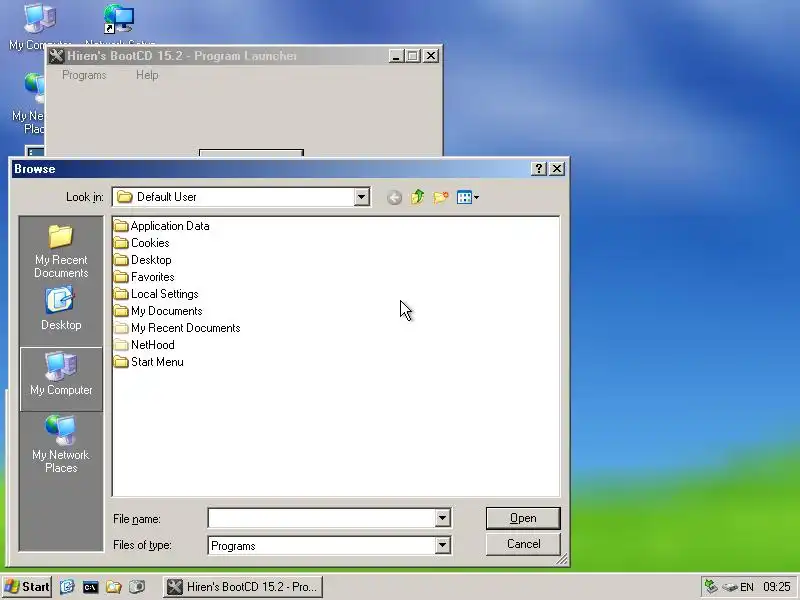Click the taskbar clock showing 09:25
The image size is (800, 600).
click(x=777, y=587)
